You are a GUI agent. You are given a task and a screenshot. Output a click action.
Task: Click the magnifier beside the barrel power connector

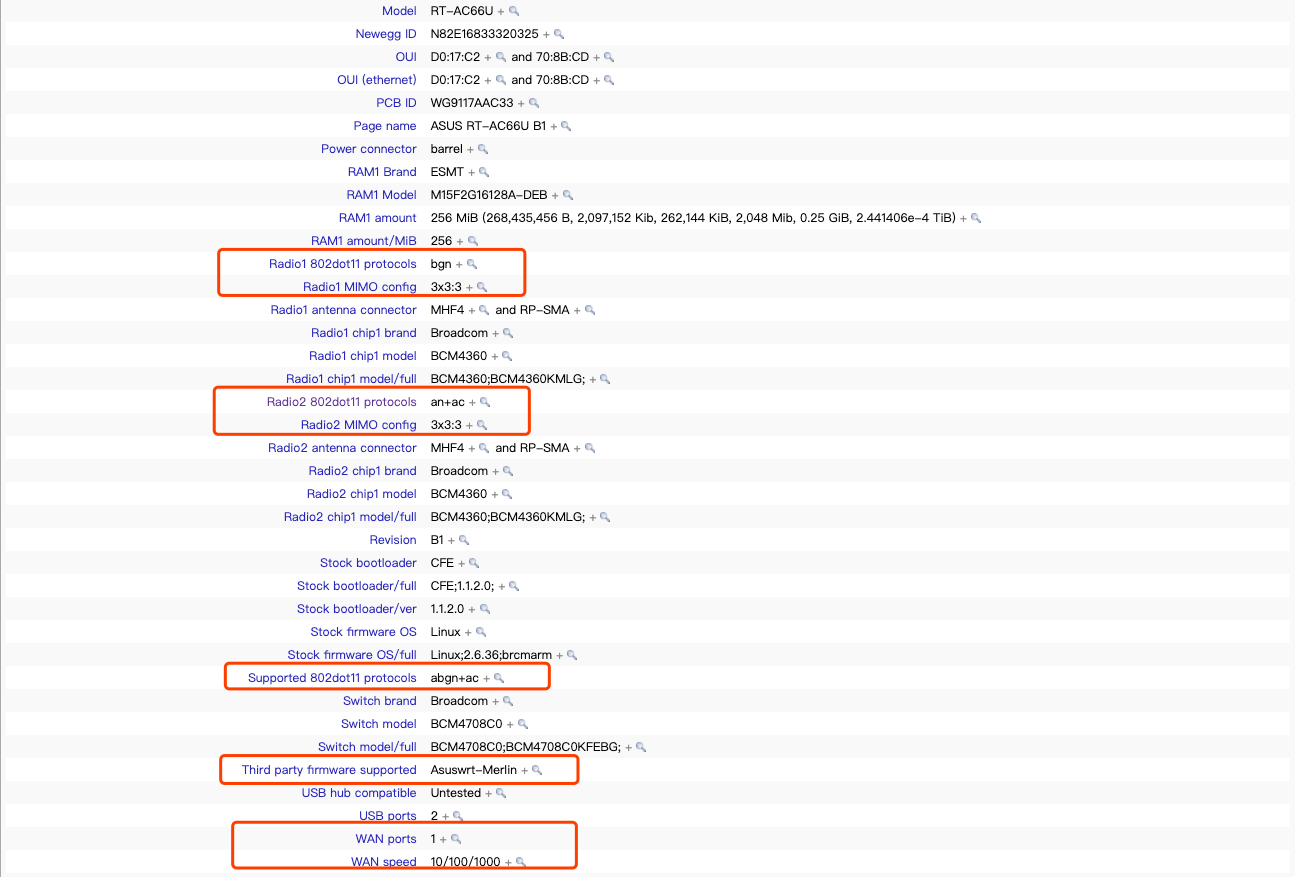click(483, 149)
